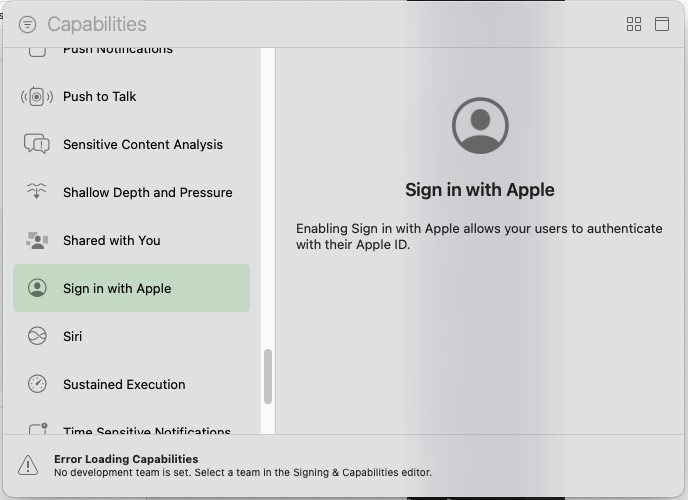Image resolution: width=688 pixels, height=500 pixels.
Task: Open the filter icon beside Capabilities
Action: (27, 24)
